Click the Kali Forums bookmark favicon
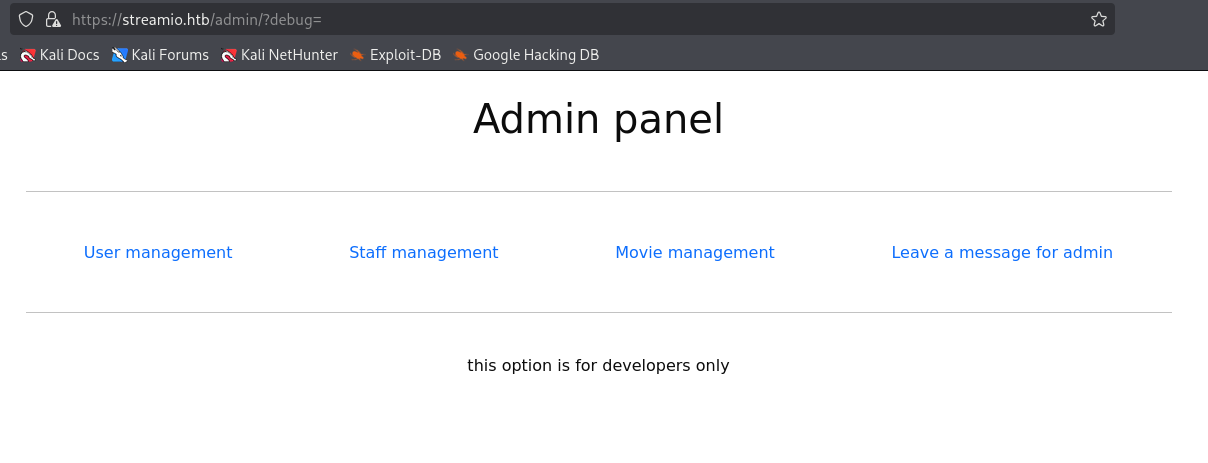1208x463 pixels. [120, 55]
